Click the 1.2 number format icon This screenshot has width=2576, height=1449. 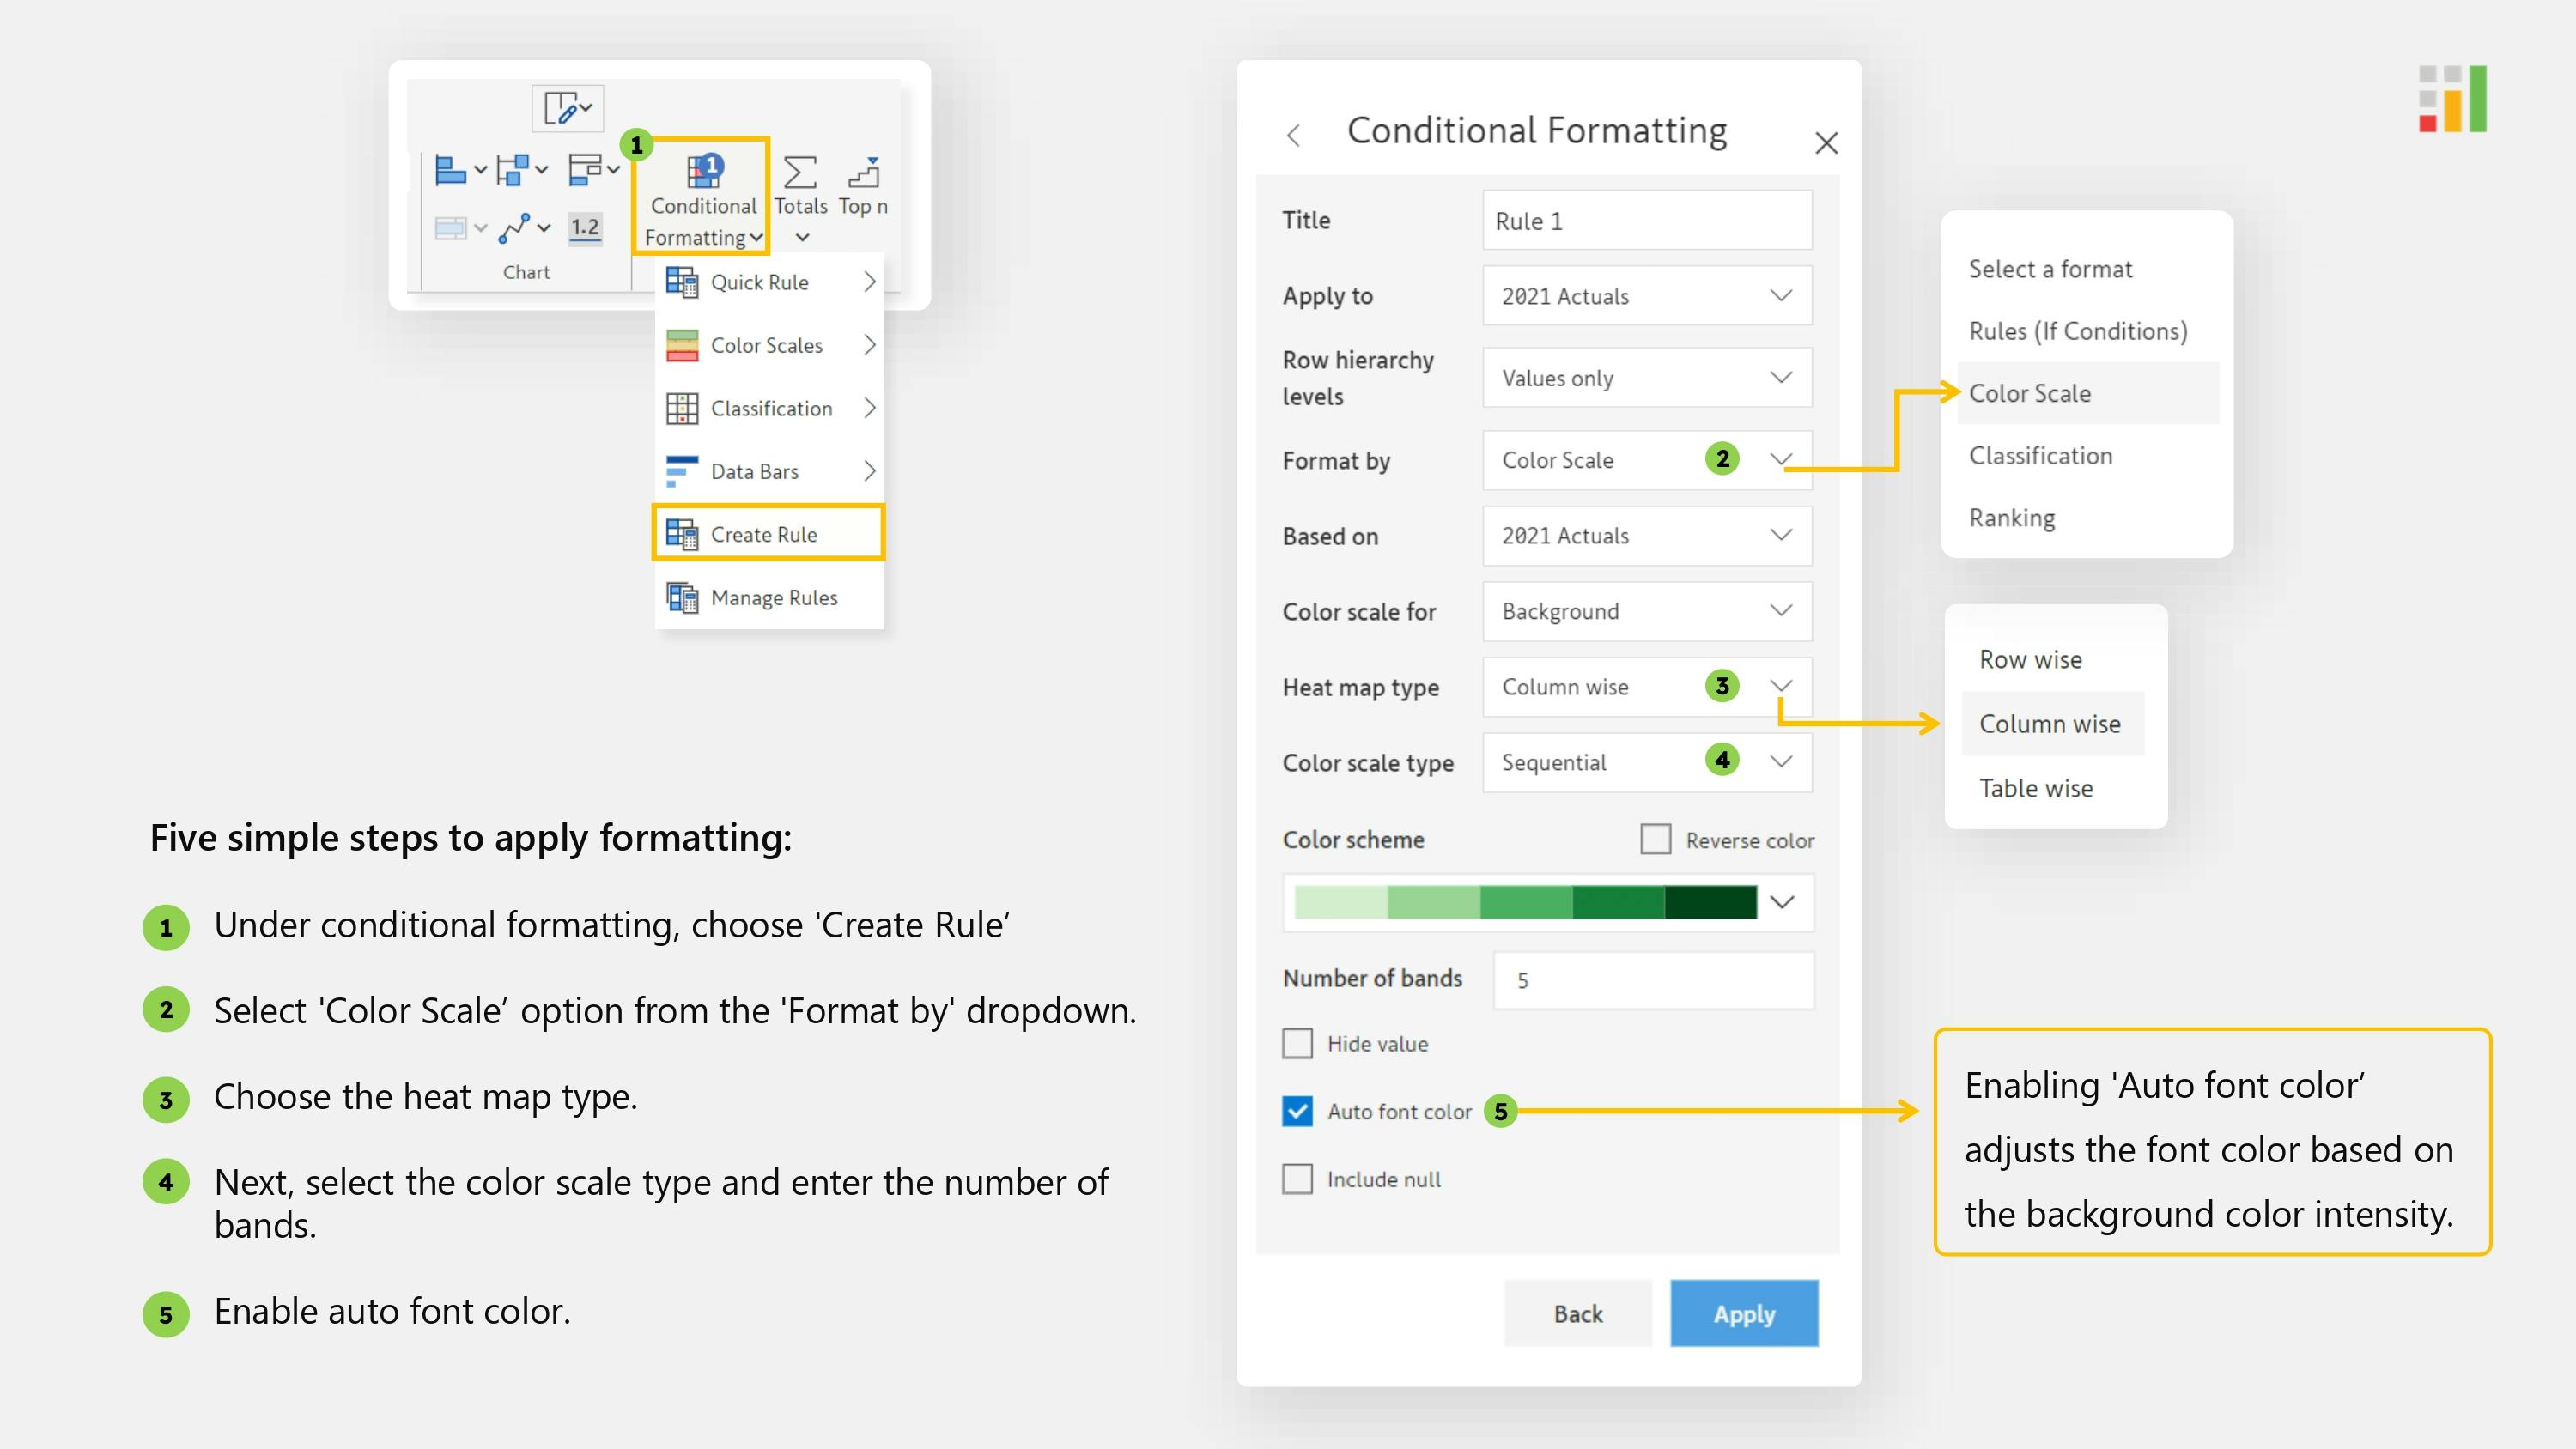[x=584, y=228]
